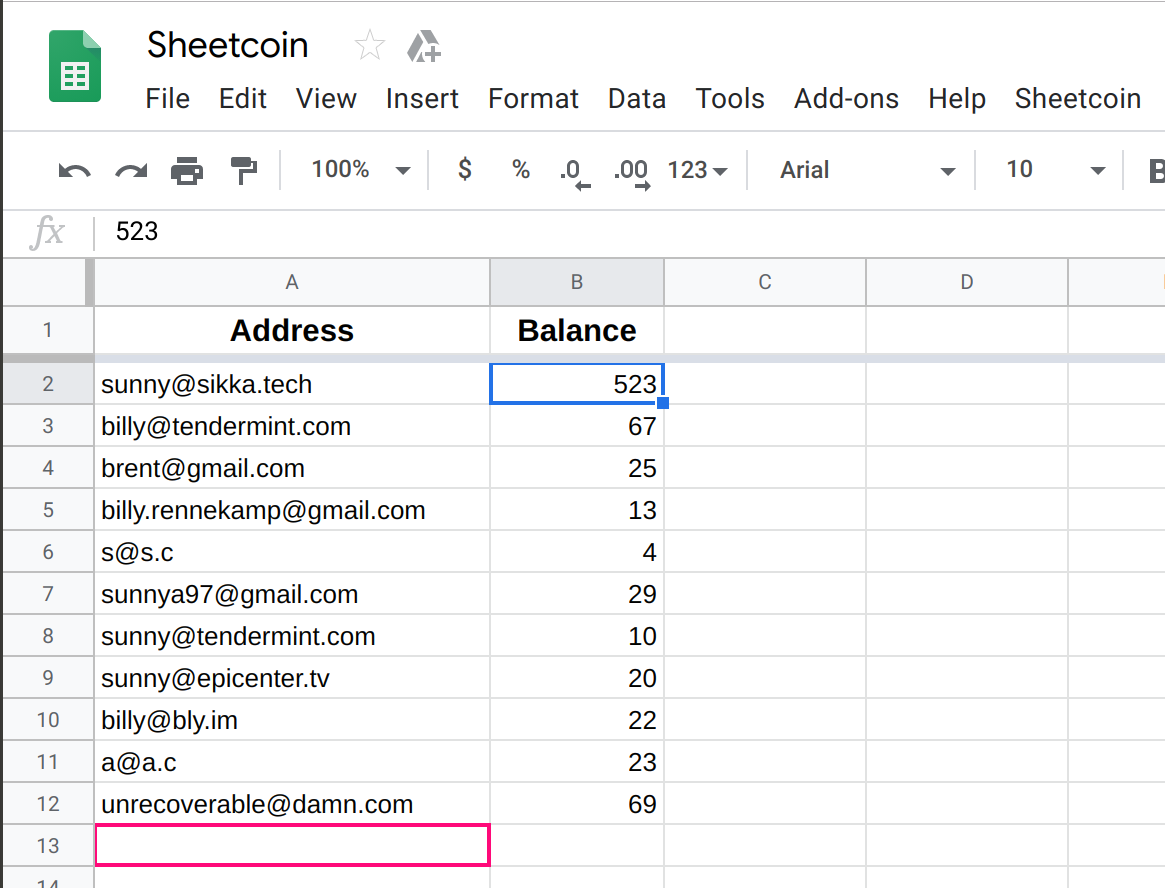Select cell unrecoverable@damn.com
This screenshot has height=888, width=1165.
[292, 804]
